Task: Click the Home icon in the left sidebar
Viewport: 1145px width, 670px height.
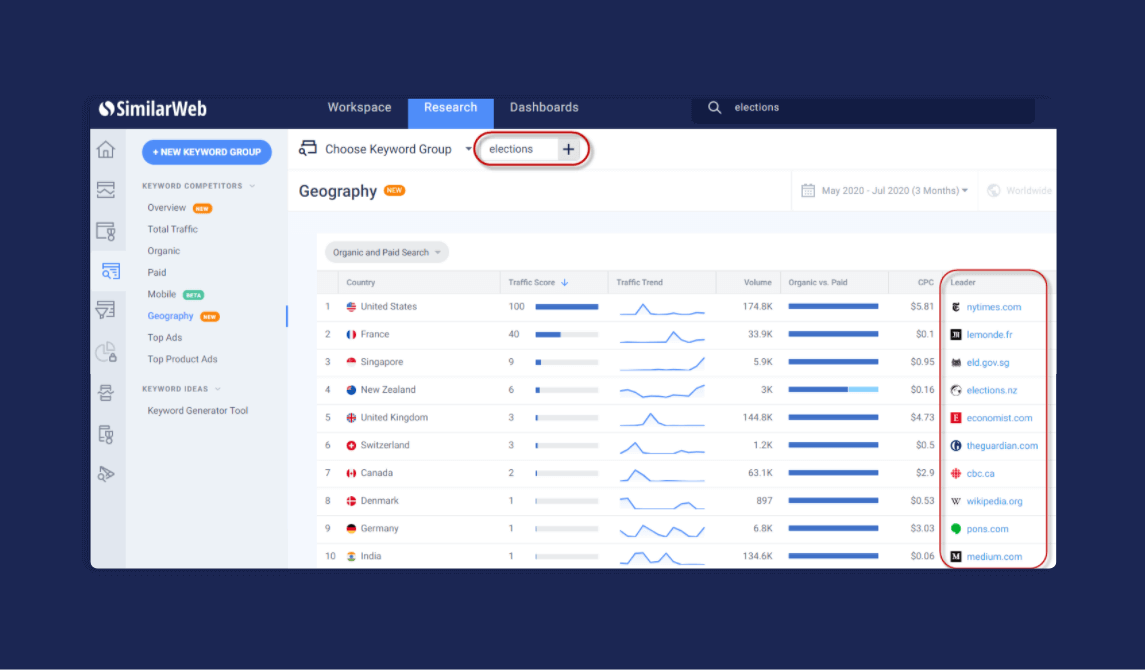Action: tap(106, 150)
